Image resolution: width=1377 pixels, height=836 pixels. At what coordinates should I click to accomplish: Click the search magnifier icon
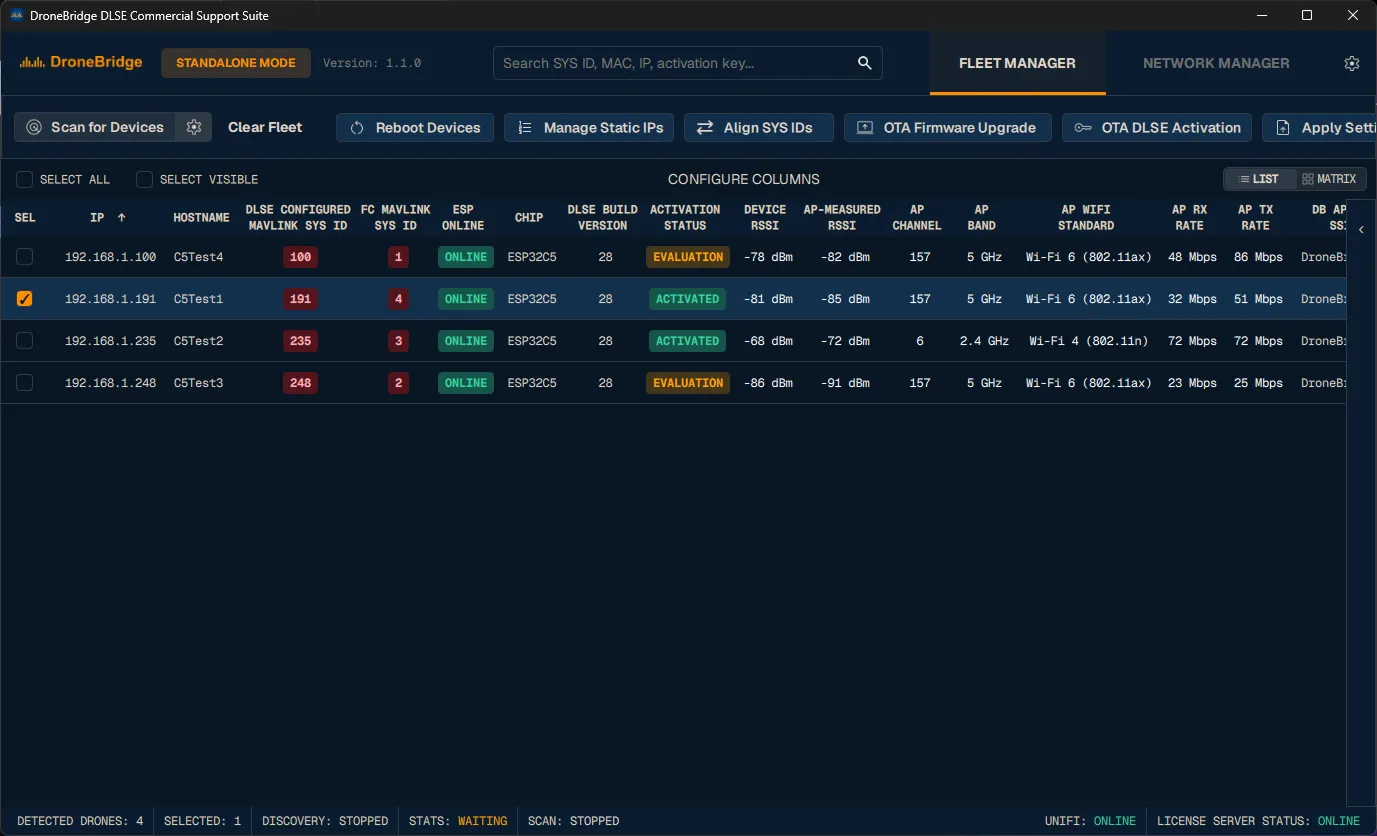click(864, 63)
